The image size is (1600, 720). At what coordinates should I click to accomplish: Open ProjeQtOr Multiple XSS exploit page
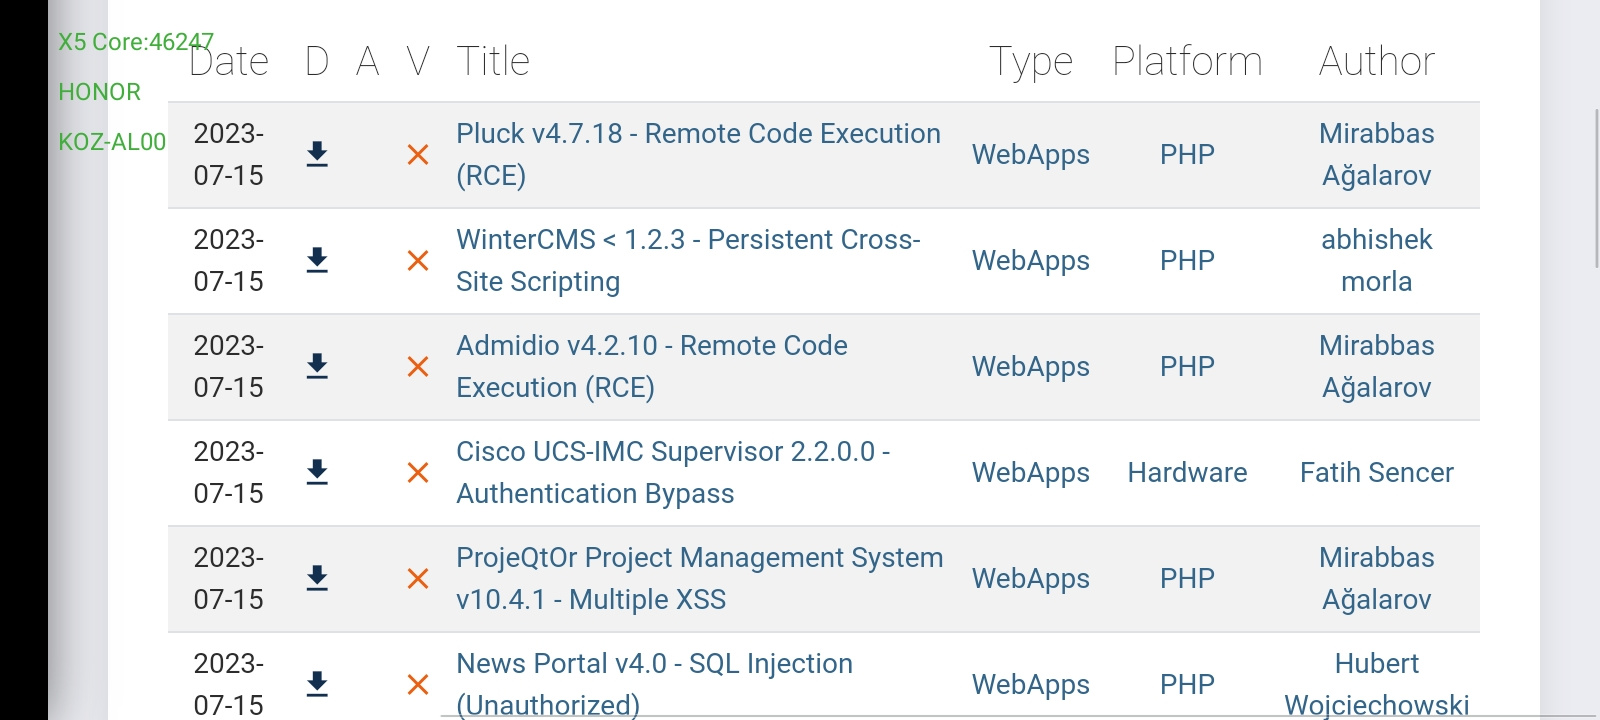[x=700, y=578]
